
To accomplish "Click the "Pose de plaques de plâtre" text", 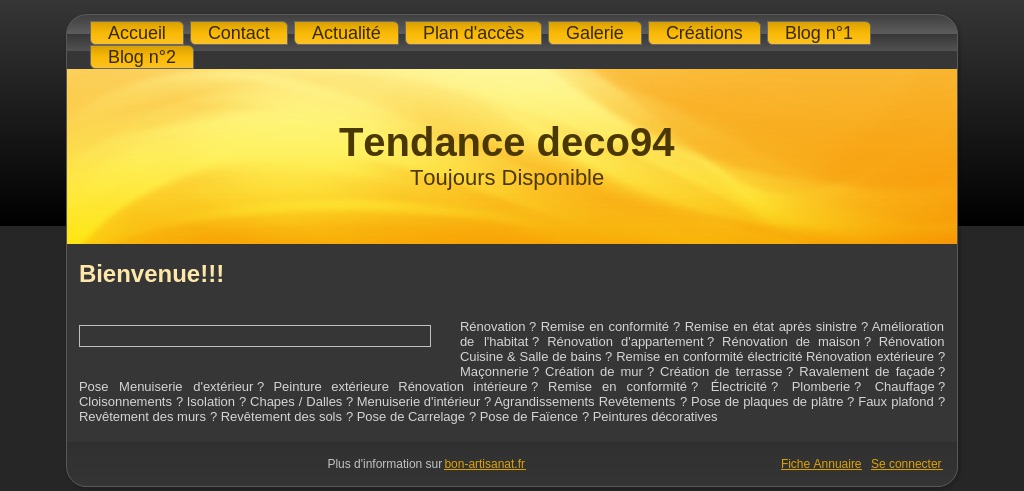I will pyautogui.click(x=767, y=402).
